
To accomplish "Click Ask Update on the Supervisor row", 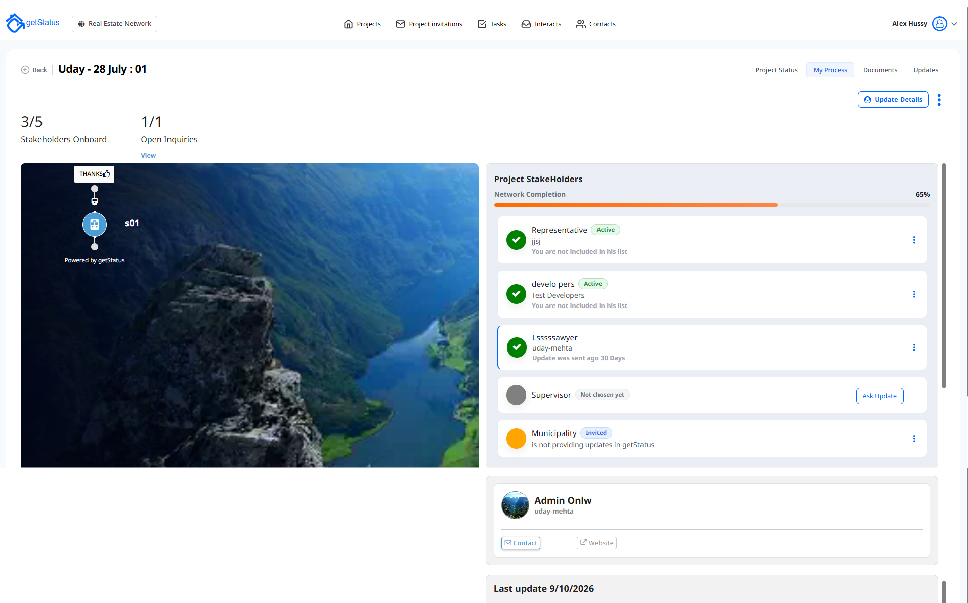I will click(880, 396).
